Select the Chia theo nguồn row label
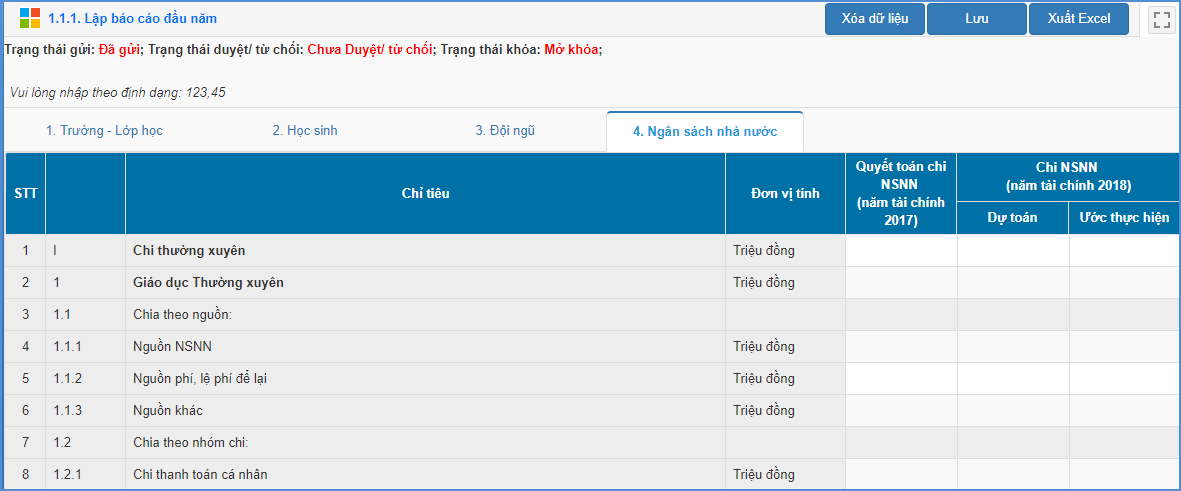 183,315
